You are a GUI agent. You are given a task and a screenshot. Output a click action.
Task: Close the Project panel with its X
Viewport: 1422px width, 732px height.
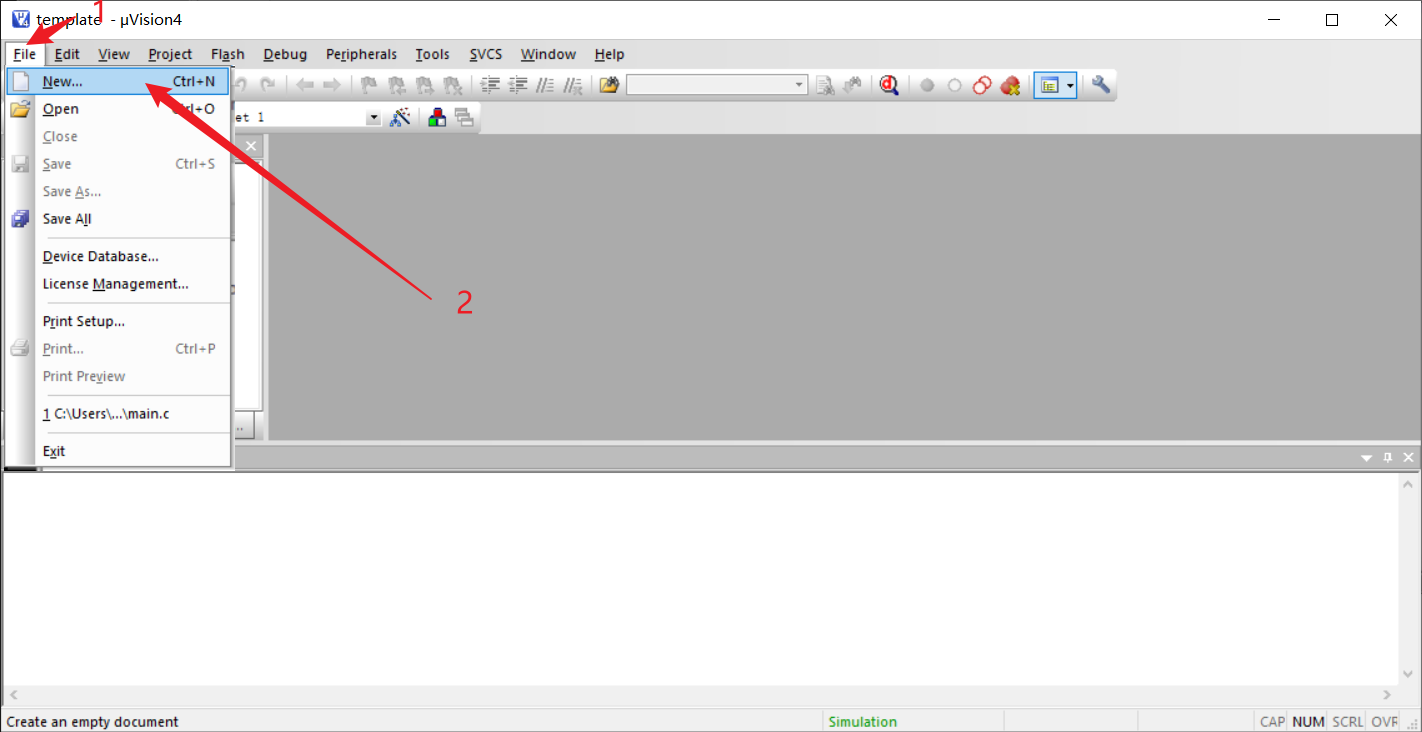pyautogui.click(x=251, y=146)
